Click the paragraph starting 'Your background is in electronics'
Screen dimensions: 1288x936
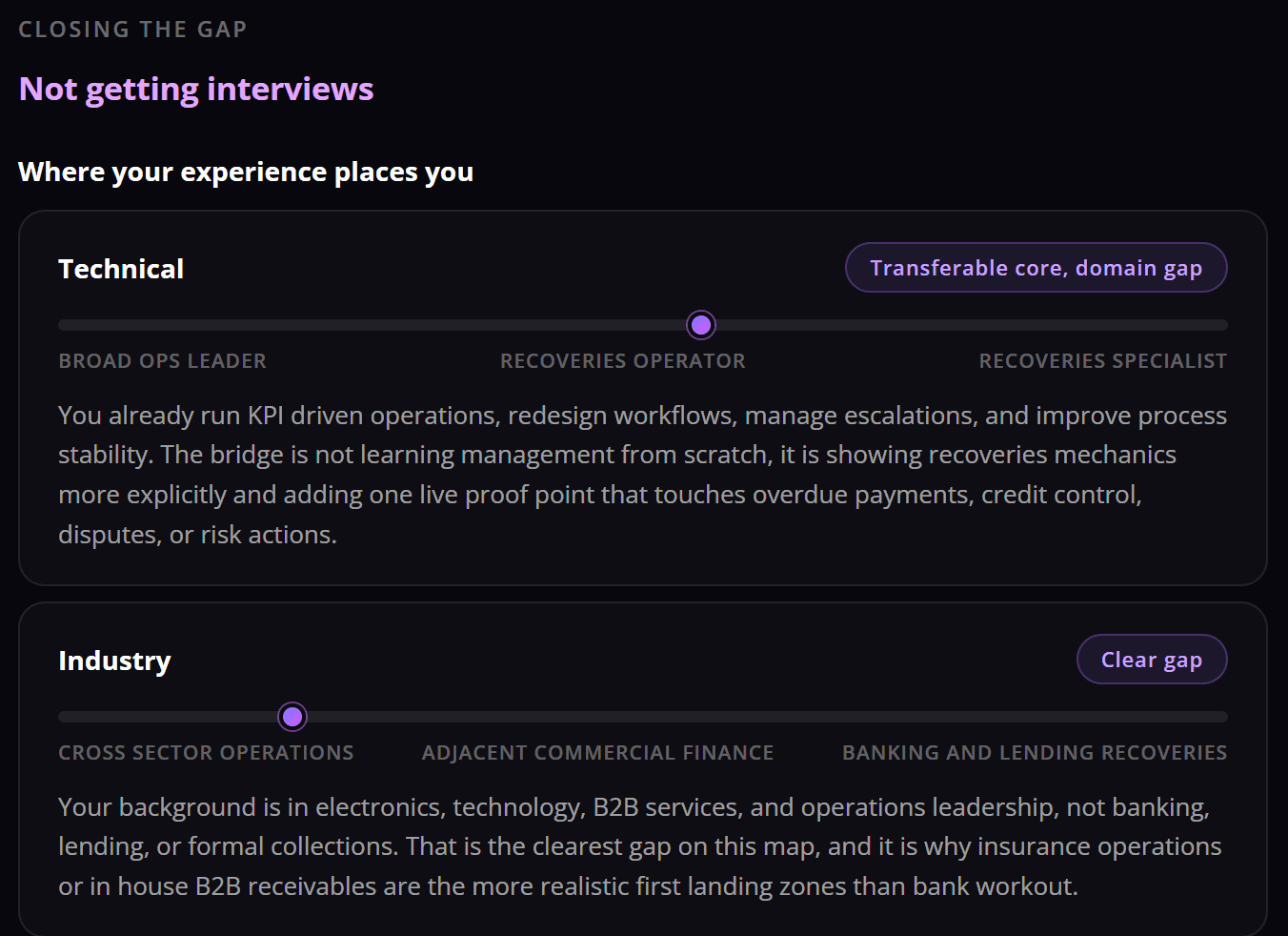(x=642, y=847)
